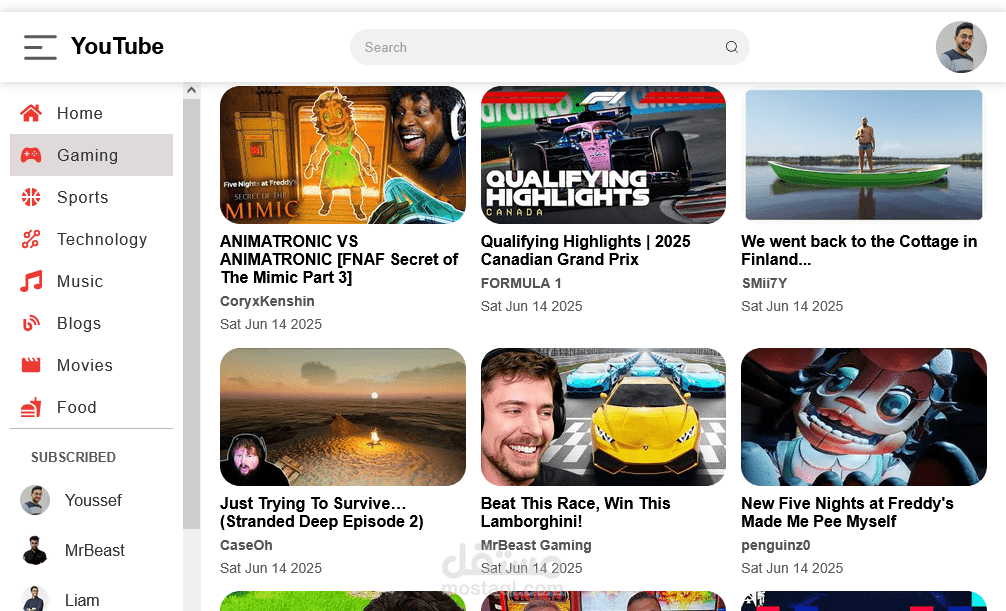
Task: Open the Sports category
Action: click(91, 197)
